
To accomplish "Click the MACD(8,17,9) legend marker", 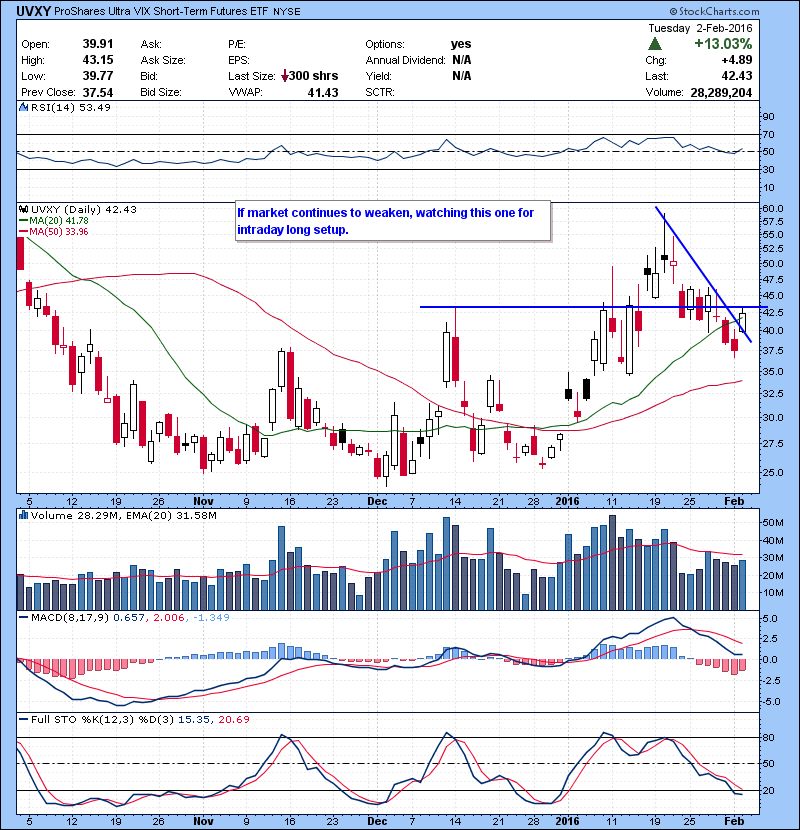I will point(23,618).
